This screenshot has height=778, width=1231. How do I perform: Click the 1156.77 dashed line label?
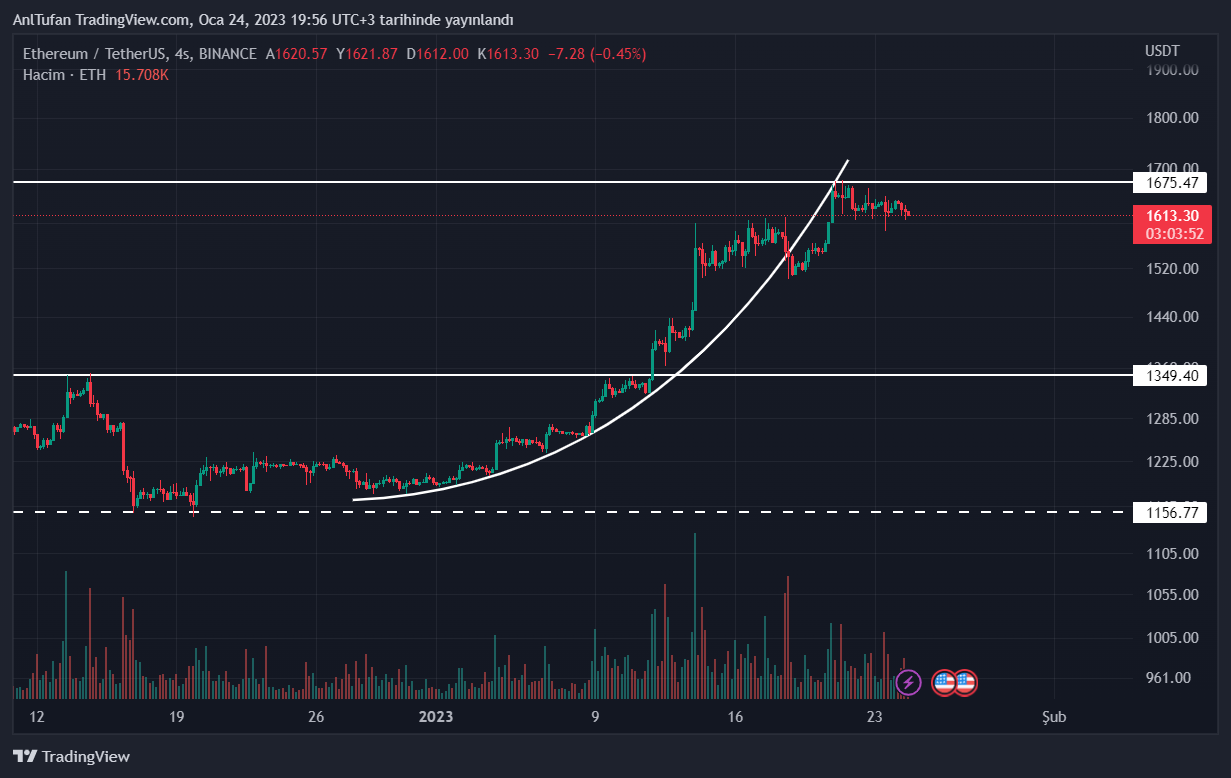pyautogui.click(x=1169, y=512)
